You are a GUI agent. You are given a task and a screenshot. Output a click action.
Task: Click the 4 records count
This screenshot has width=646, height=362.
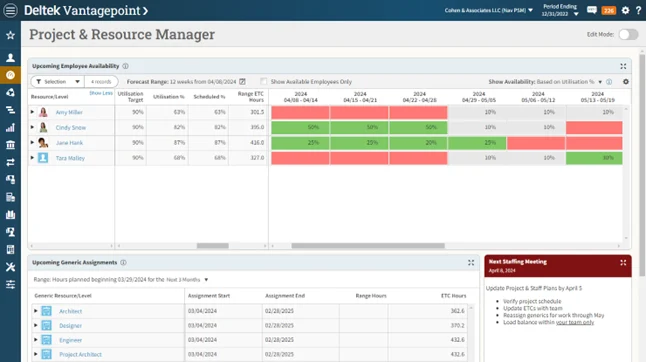101,82
